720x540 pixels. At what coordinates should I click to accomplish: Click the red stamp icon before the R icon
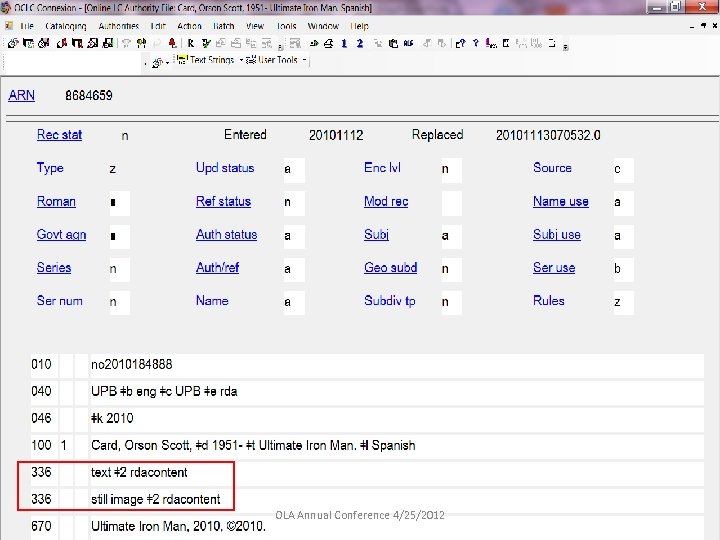pos(172,43)
